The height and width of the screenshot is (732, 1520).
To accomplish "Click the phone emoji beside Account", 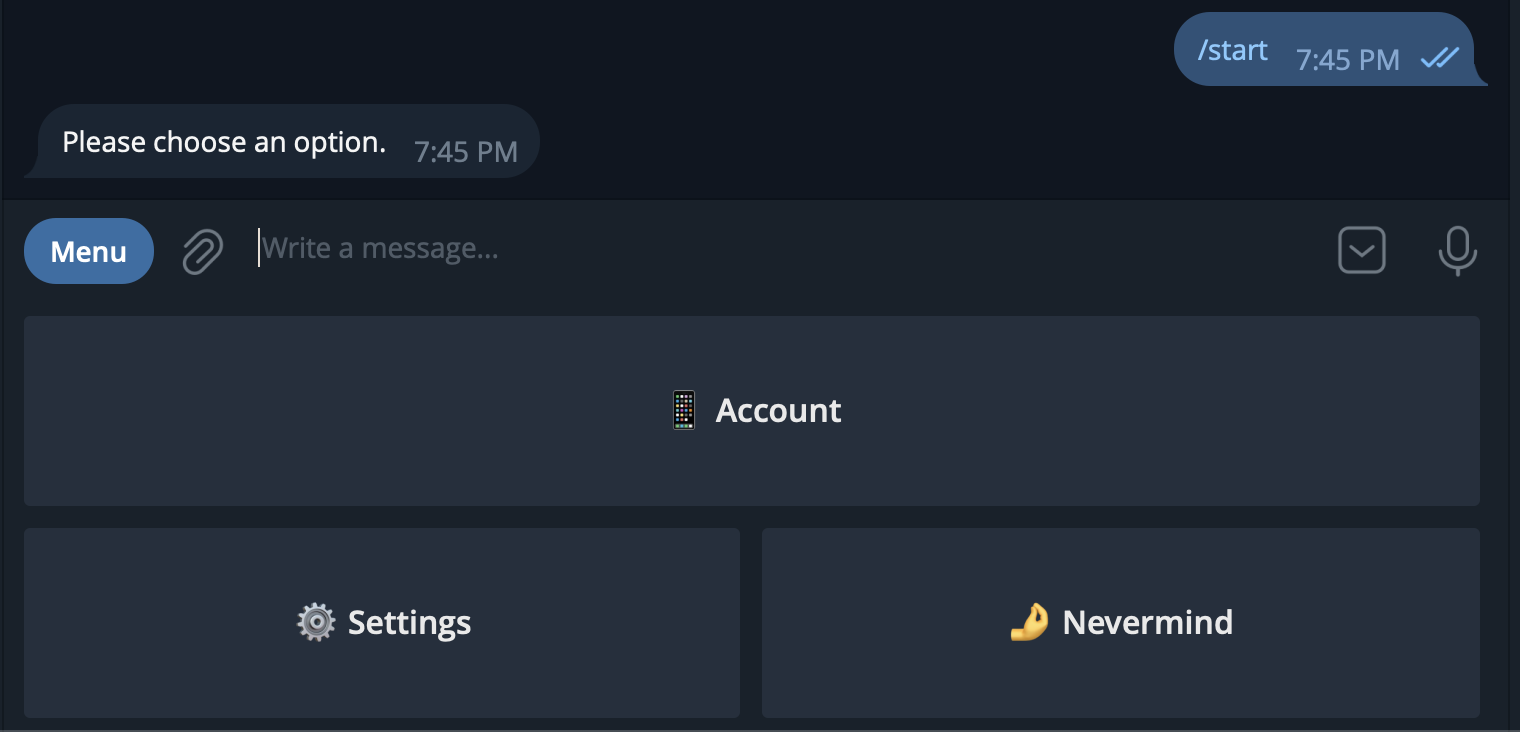I will [684, 410].
